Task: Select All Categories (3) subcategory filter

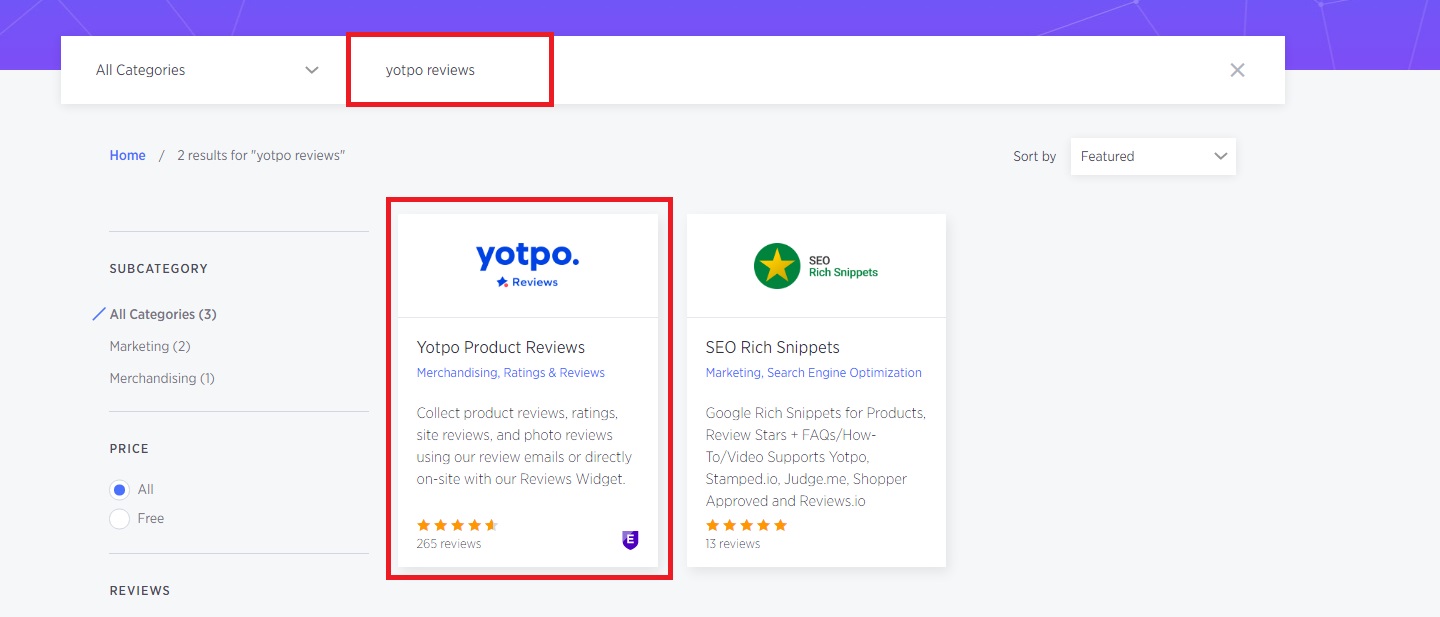Action: [163, 314]
